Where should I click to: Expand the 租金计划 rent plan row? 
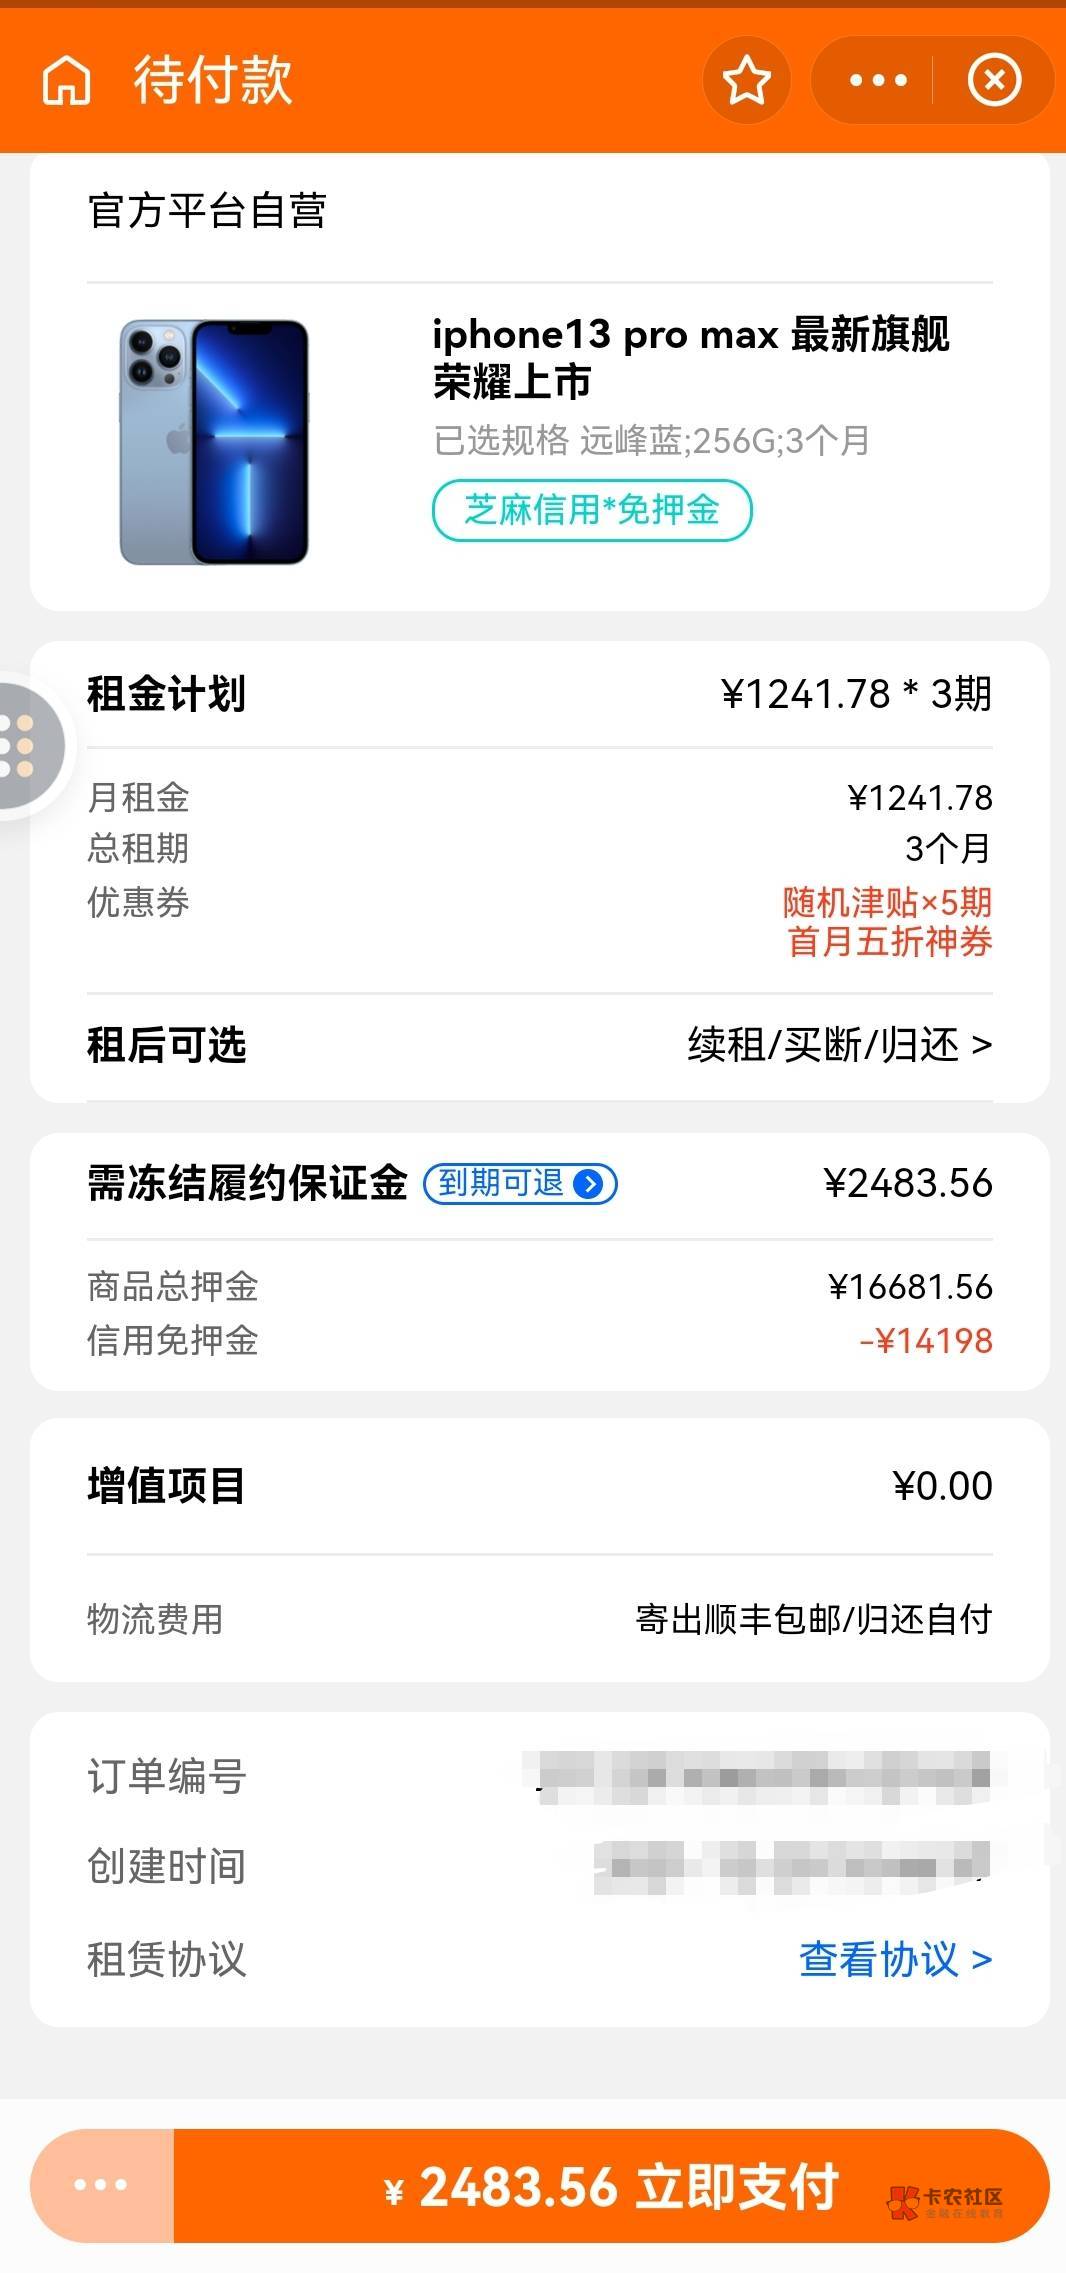(x=540, y=694)
